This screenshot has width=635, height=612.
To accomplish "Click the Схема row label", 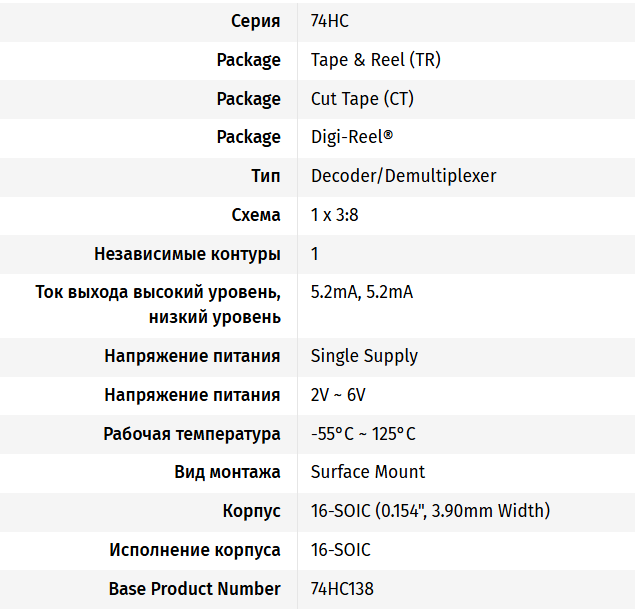I will pyautogui.click(x=255, y=215).
